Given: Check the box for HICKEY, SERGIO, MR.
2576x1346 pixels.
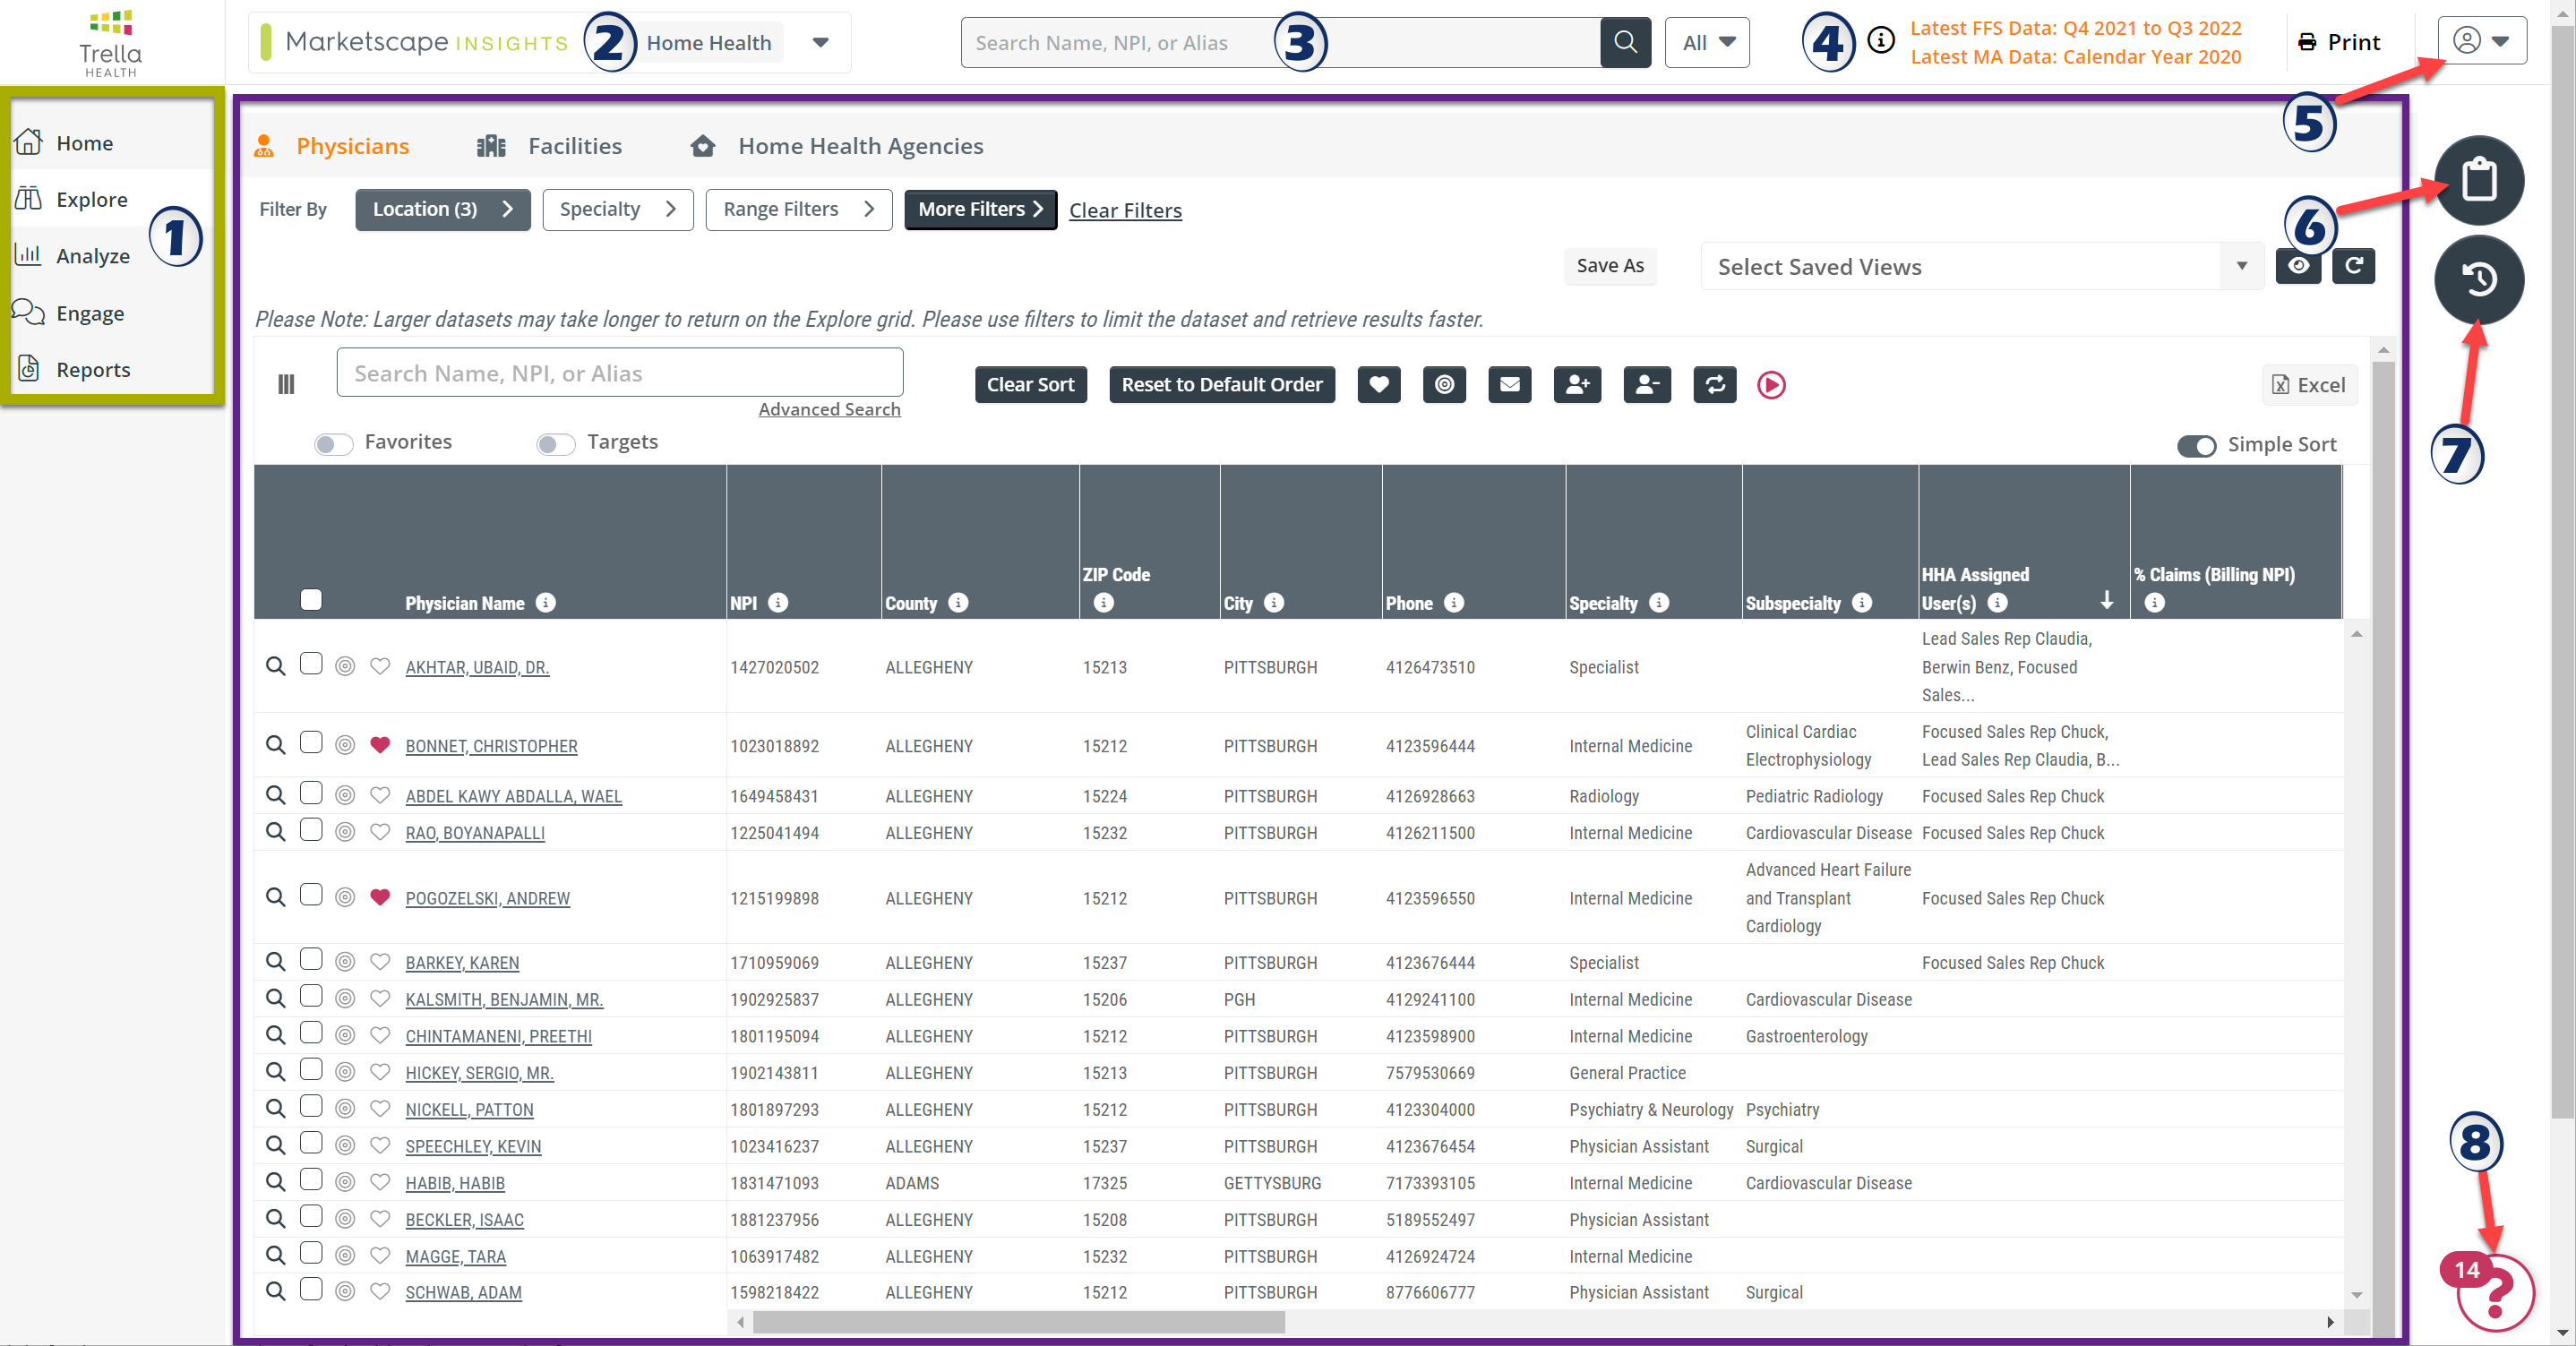Looking at the screenshot, I should pos(311,1070).
